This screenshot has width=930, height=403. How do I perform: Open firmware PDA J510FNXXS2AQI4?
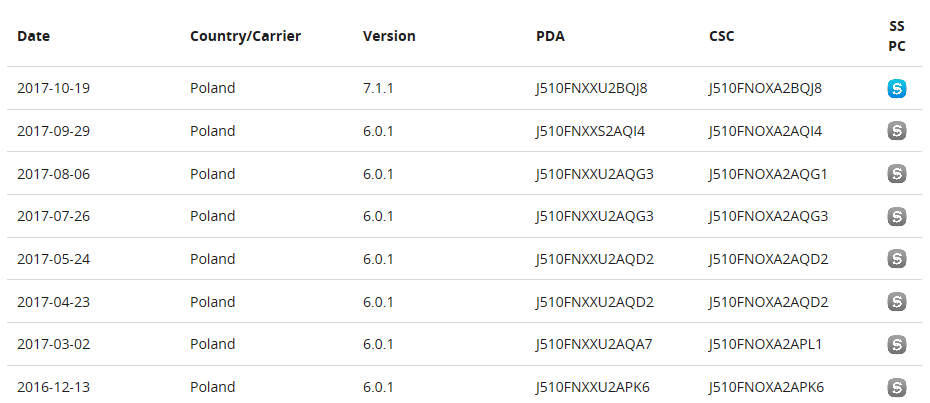pyautogui.click(x=590, y=131)
